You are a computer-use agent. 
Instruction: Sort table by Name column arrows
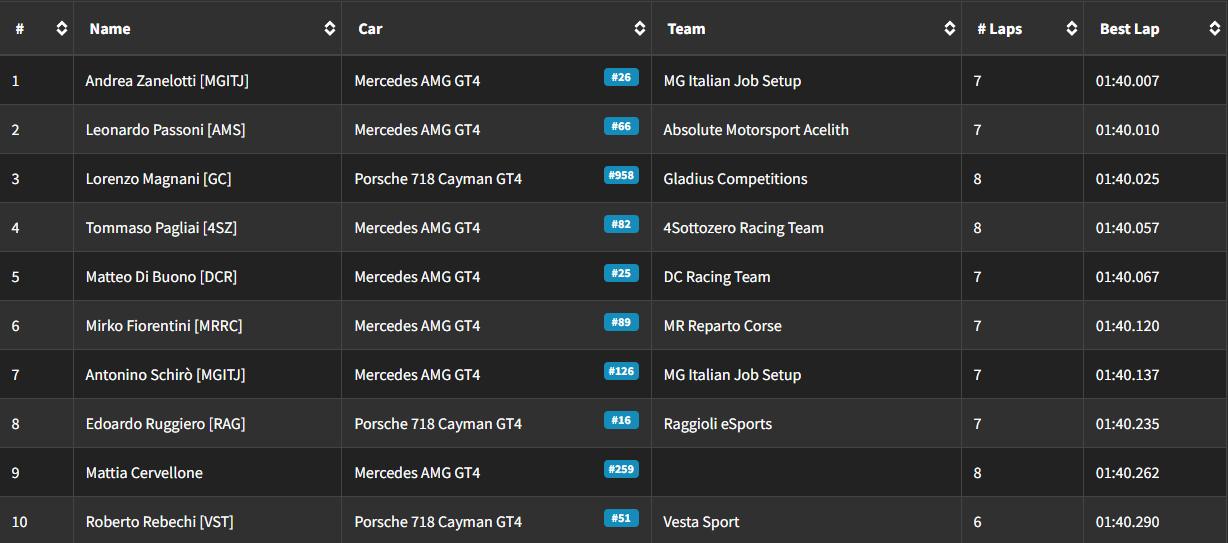tap(329, 29)
